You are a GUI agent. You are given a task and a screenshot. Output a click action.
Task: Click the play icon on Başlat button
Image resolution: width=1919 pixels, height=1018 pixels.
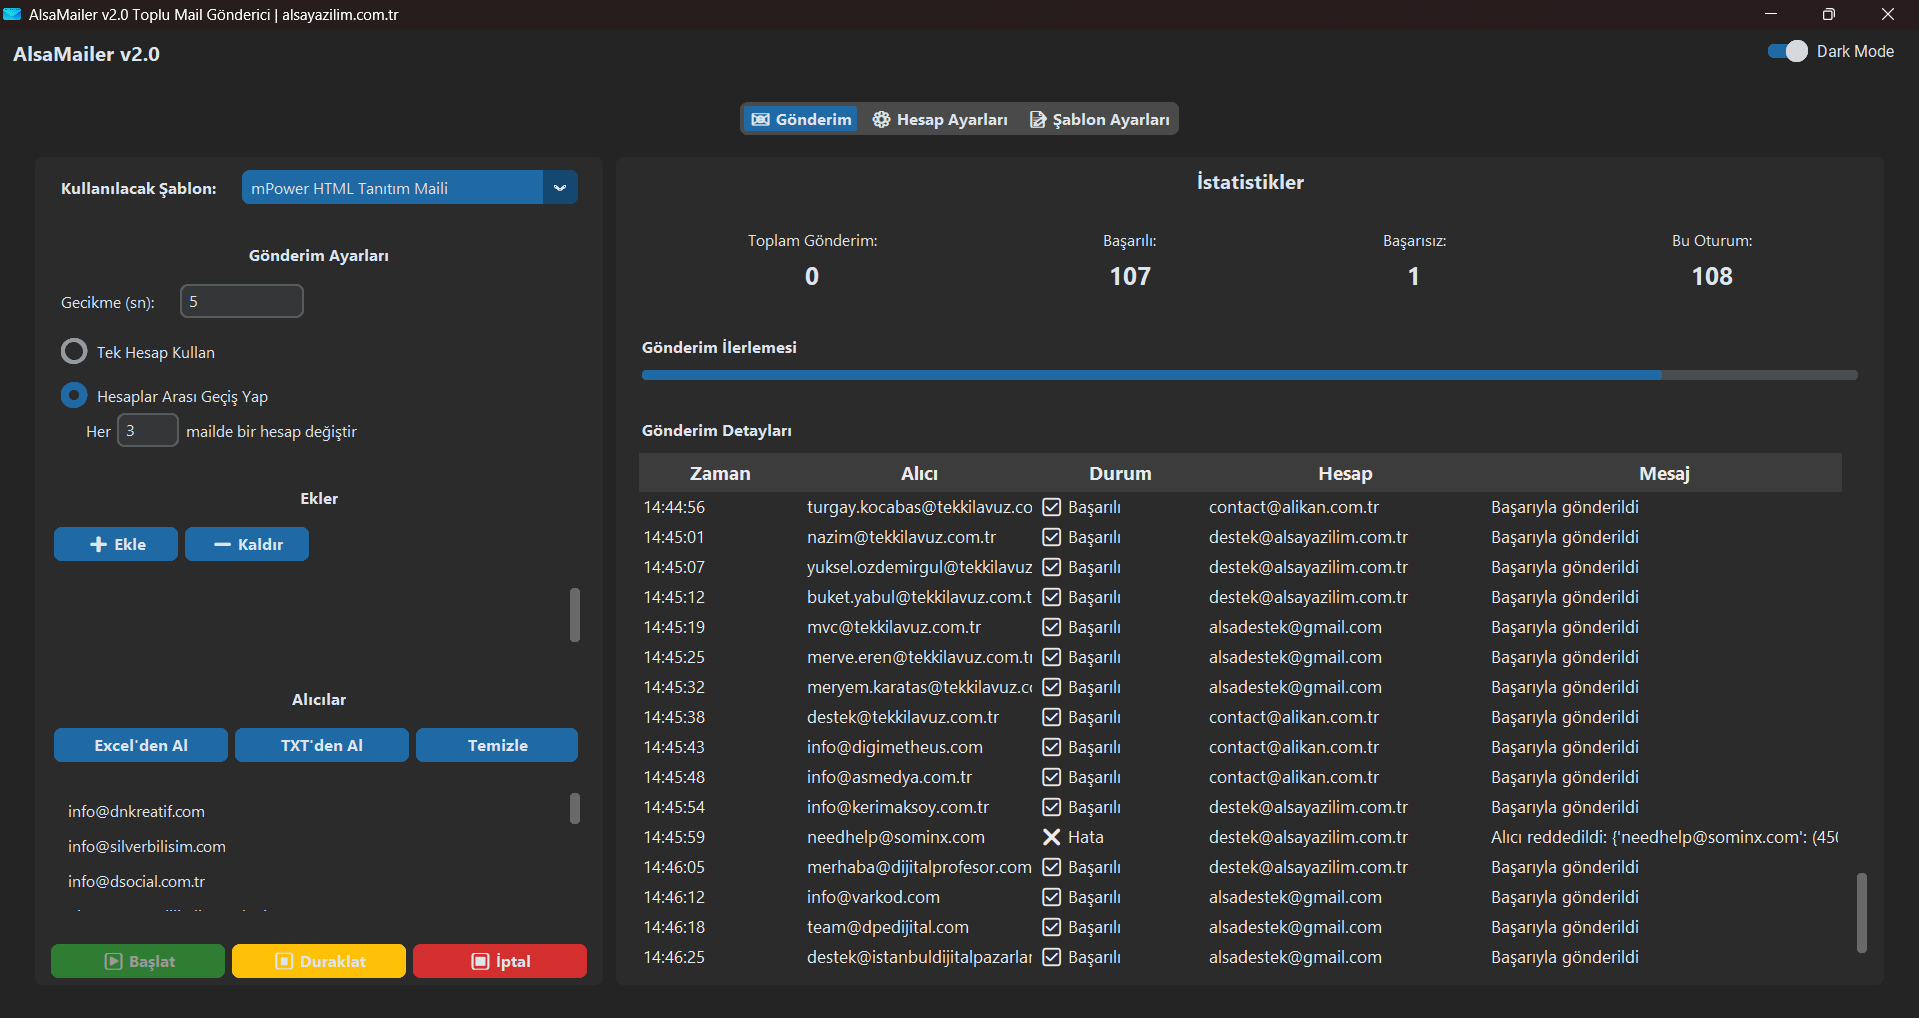coord(113,961)
